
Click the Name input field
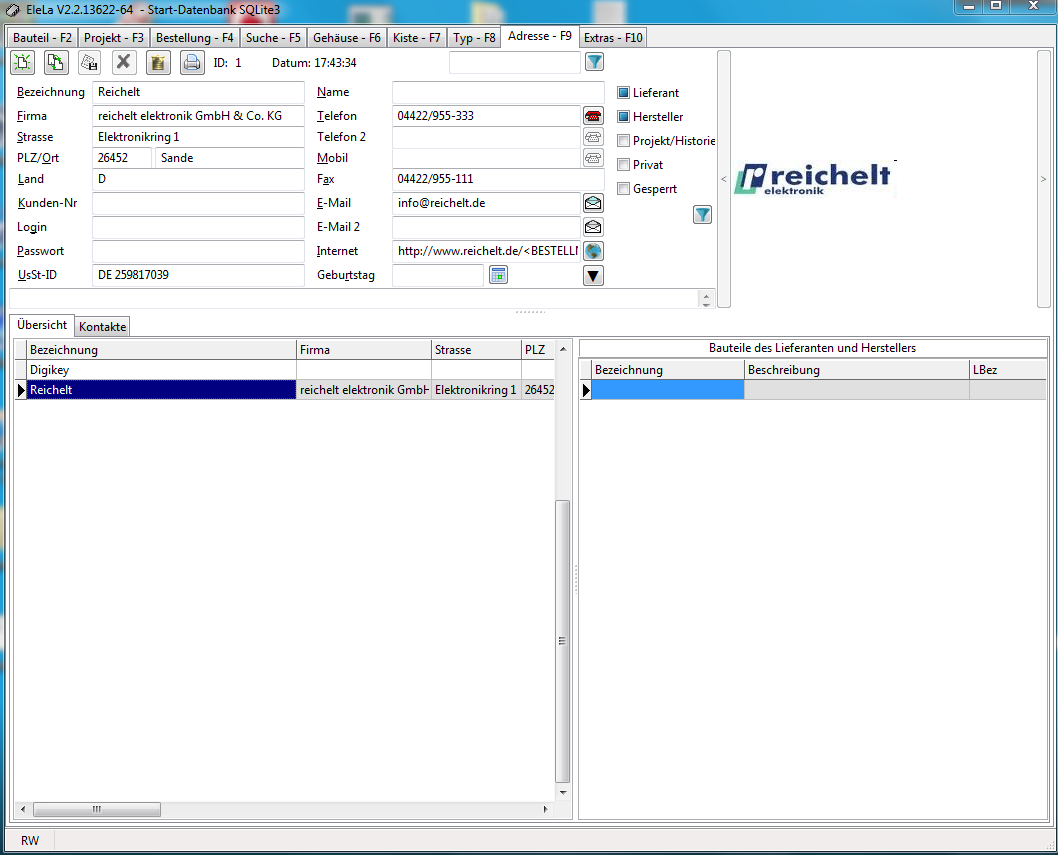click(x=498, y=92)
